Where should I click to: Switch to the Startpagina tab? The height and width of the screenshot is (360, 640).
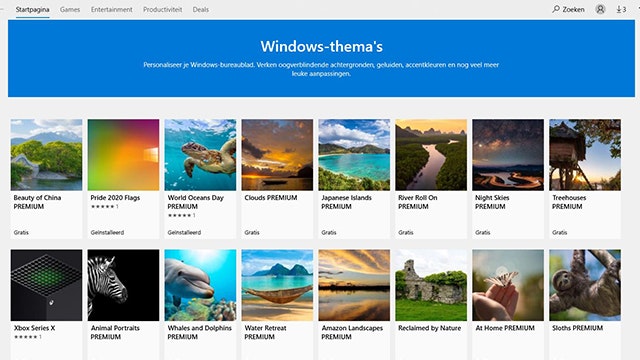pos(32,9)
